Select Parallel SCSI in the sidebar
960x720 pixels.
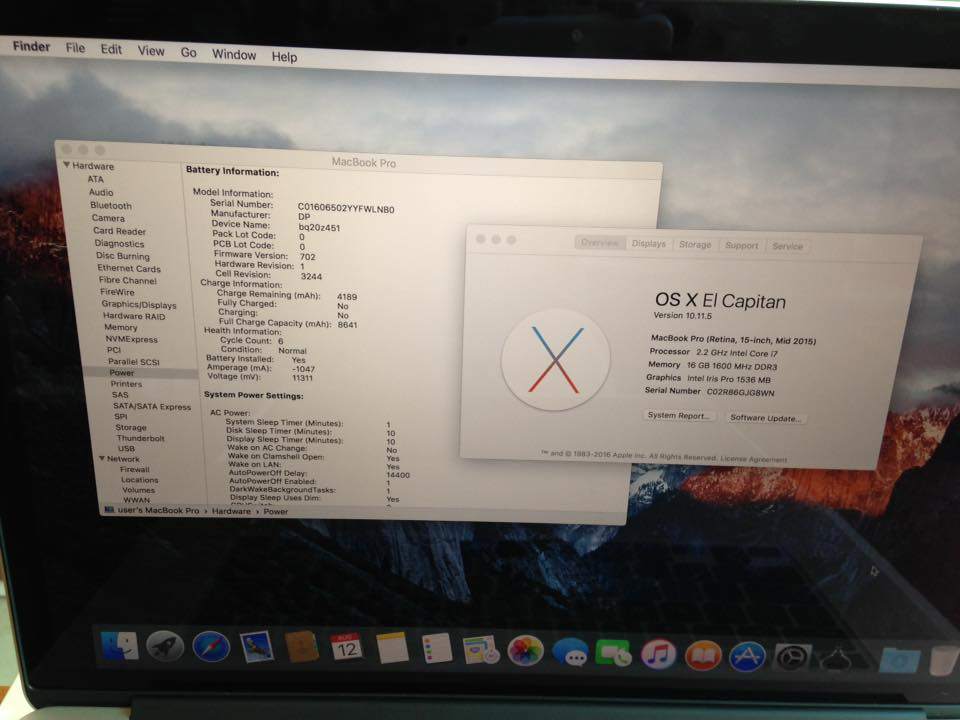[x=133, y=362]
